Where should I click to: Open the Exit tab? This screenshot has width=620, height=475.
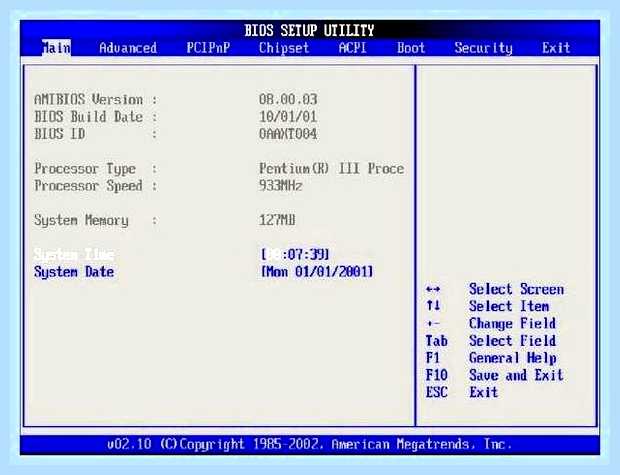556,48
